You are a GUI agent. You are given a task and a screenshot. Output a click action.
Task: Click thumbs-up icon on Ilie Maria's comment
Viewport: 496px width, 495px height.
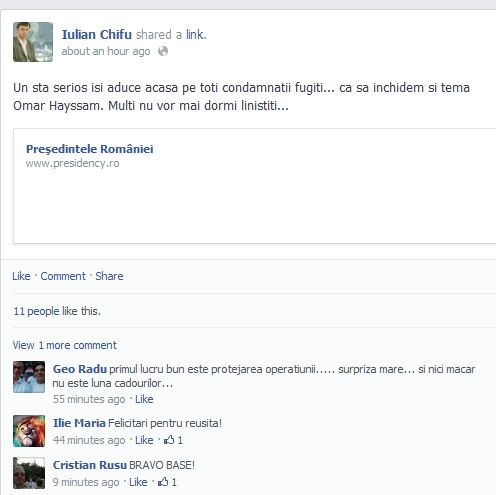pyautogui.click(x=169, y=440)
